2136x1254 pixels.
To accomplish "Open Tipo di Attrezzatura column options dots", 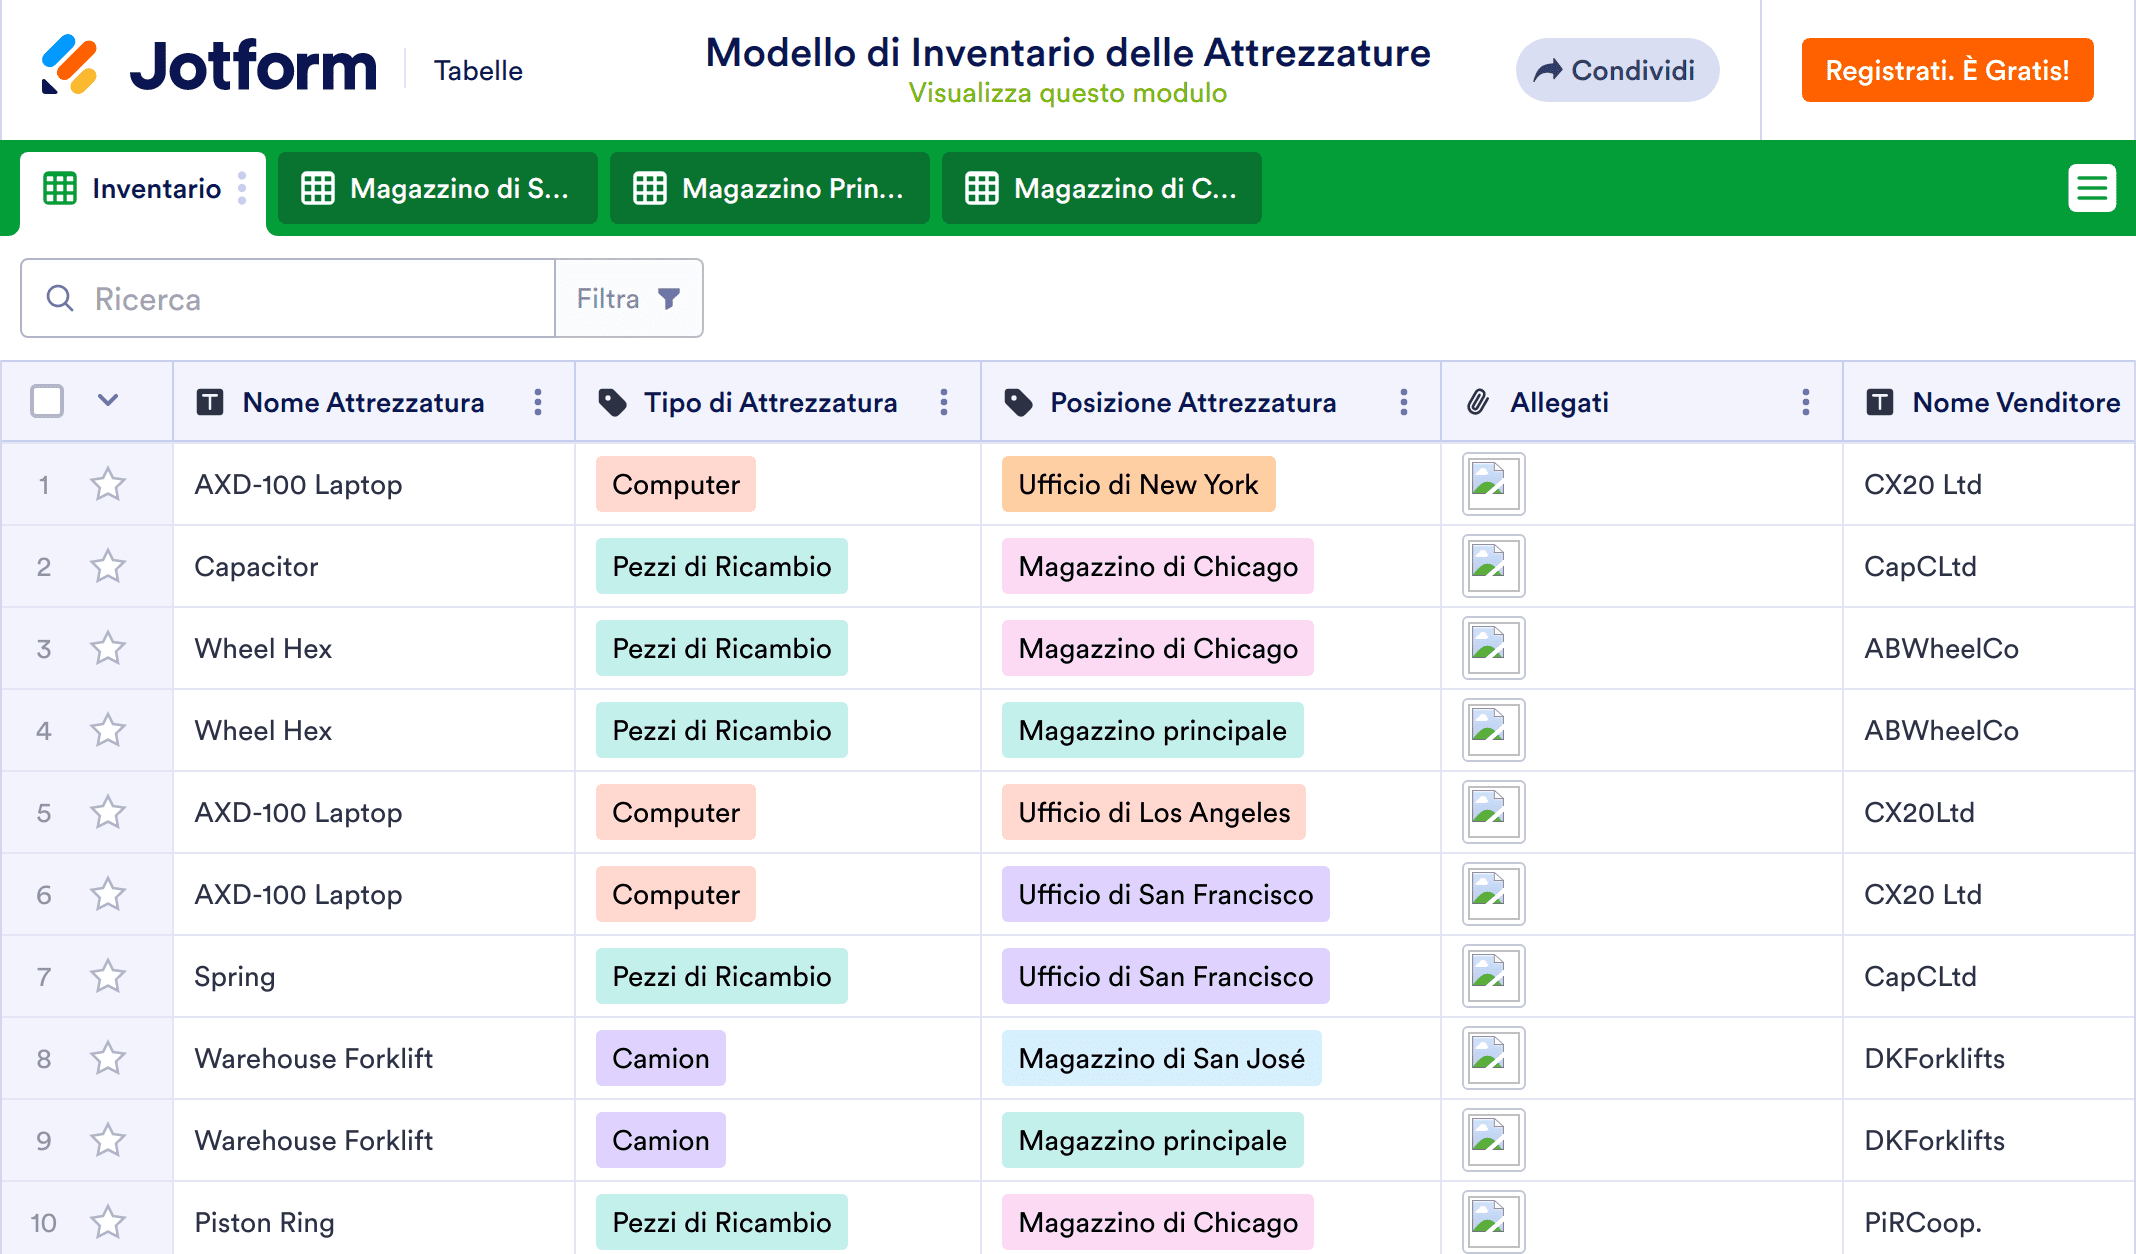I will pyautogui.click(x=943, y=402).
